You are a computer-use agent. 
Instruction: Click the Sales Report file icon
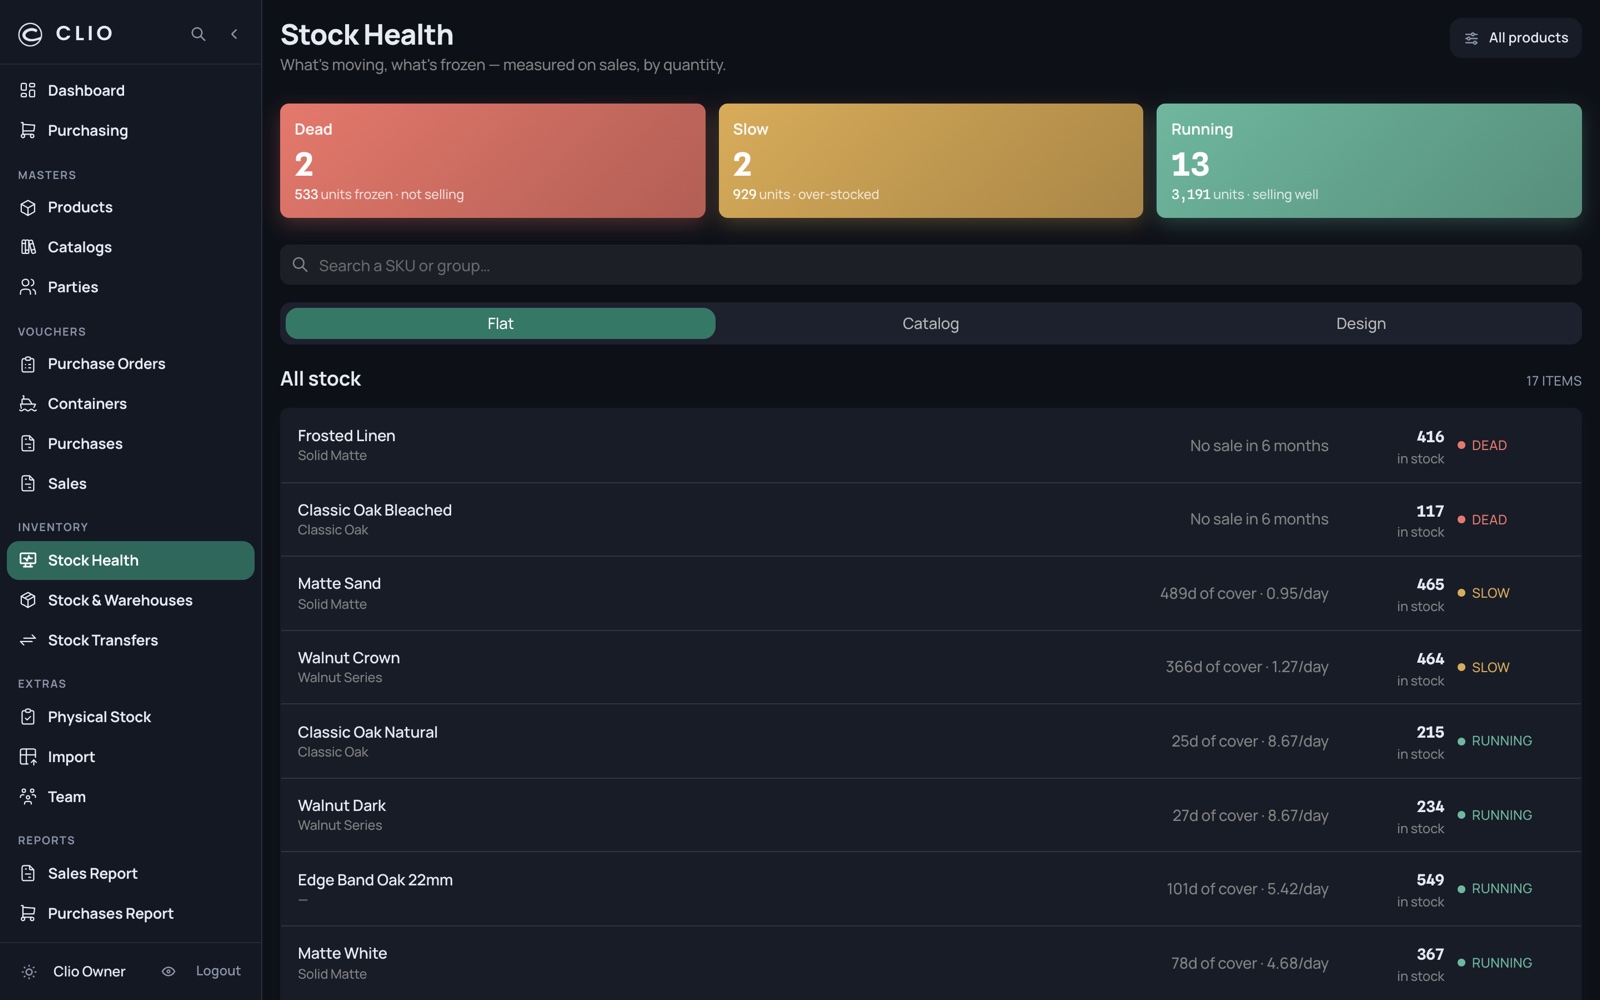coord(28,874)
